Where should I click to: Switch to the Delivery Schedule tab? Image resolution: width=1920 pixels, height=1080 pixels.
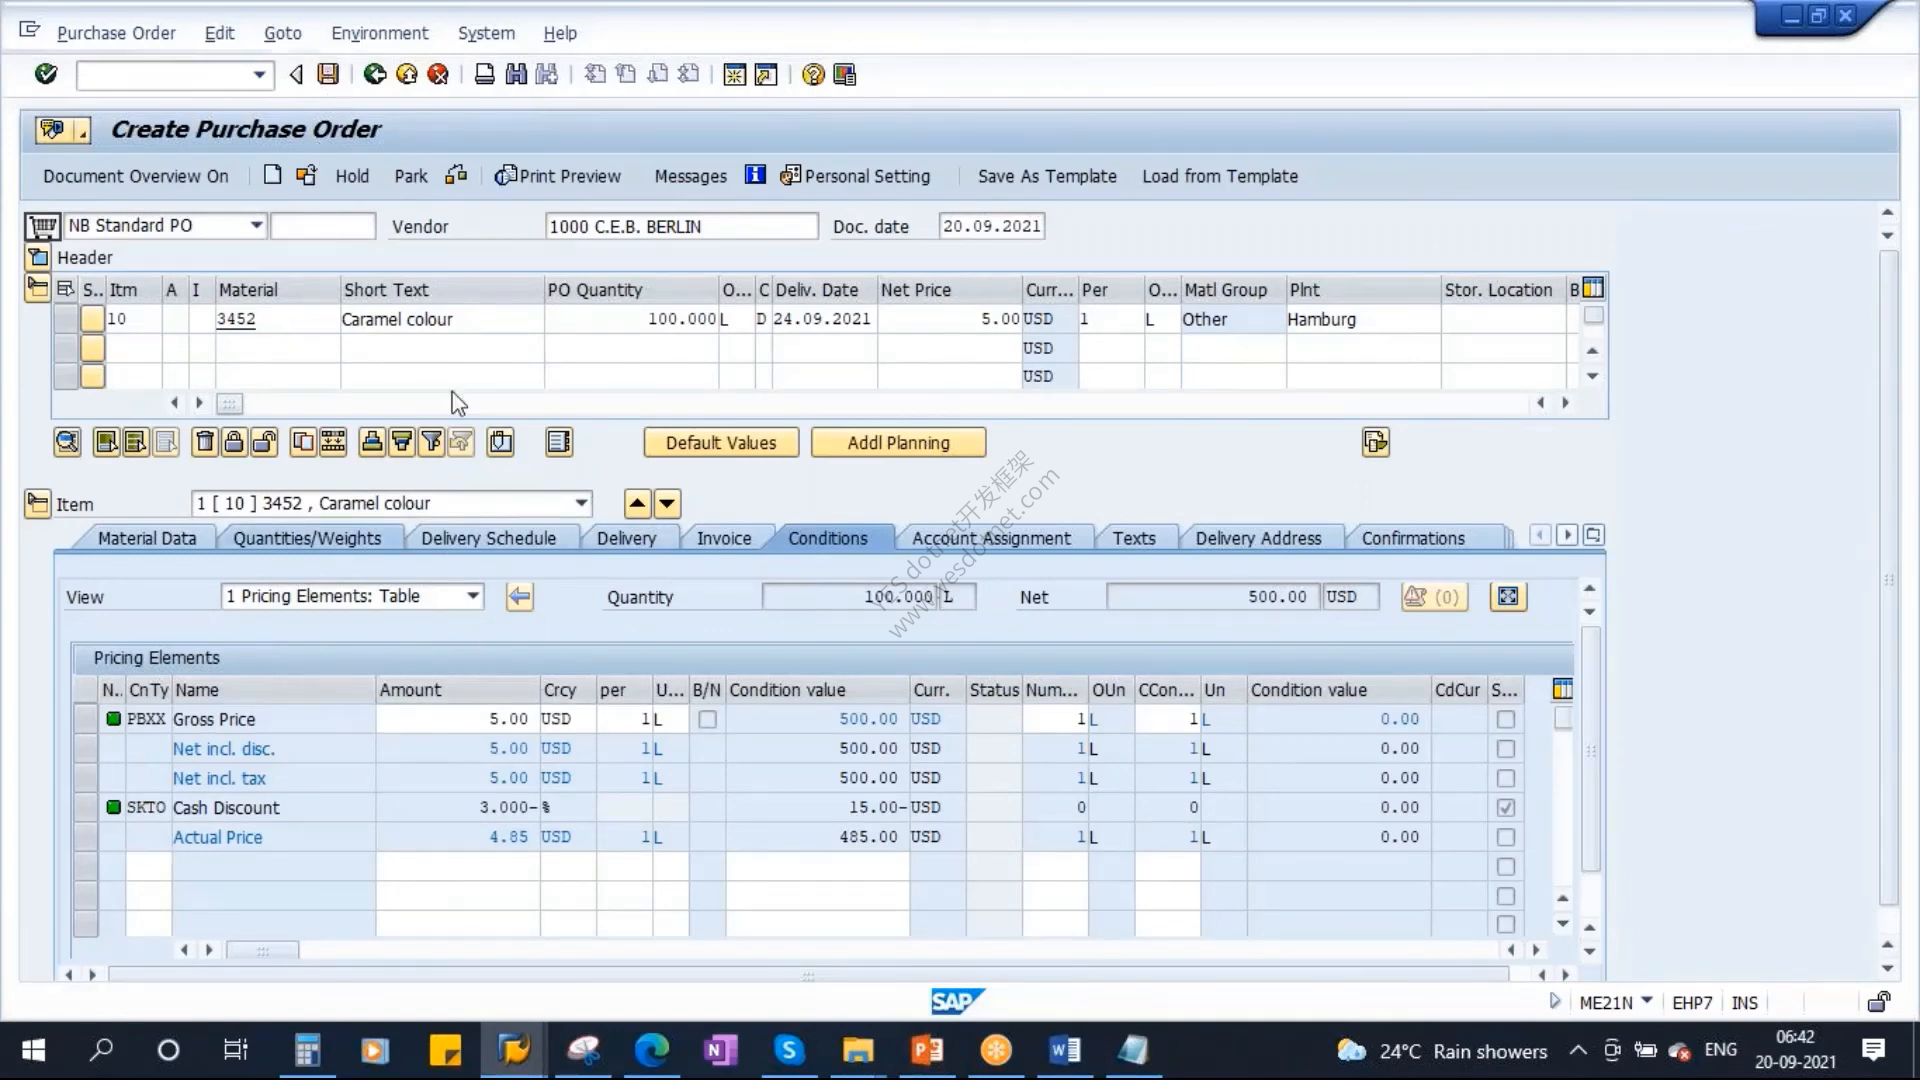[488, 538]
